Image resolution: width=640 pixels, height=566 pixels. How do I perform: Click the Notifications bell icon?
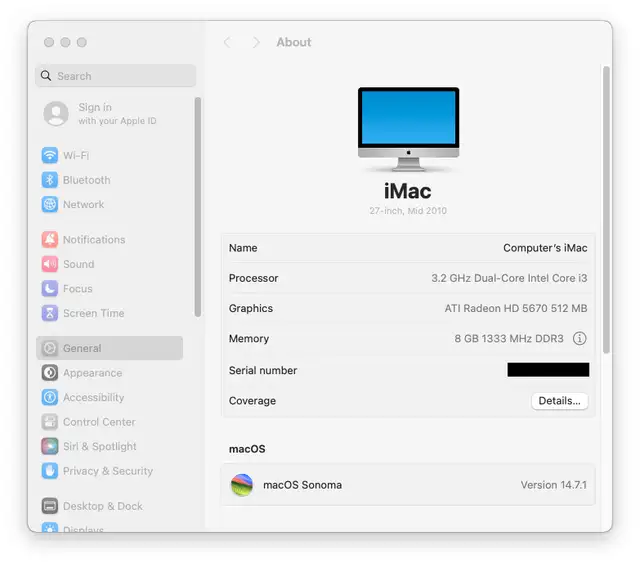[x=50, y=240]
